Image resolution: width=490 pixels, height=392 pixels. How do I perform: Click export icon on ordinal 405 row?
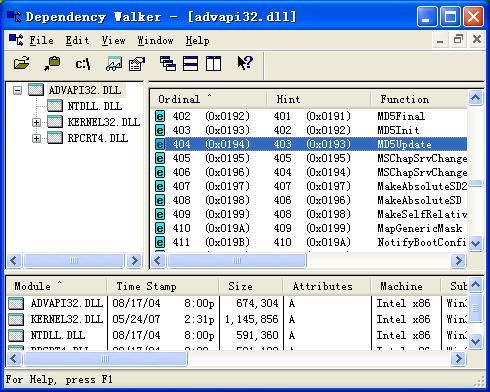click(x=160, y=158)
